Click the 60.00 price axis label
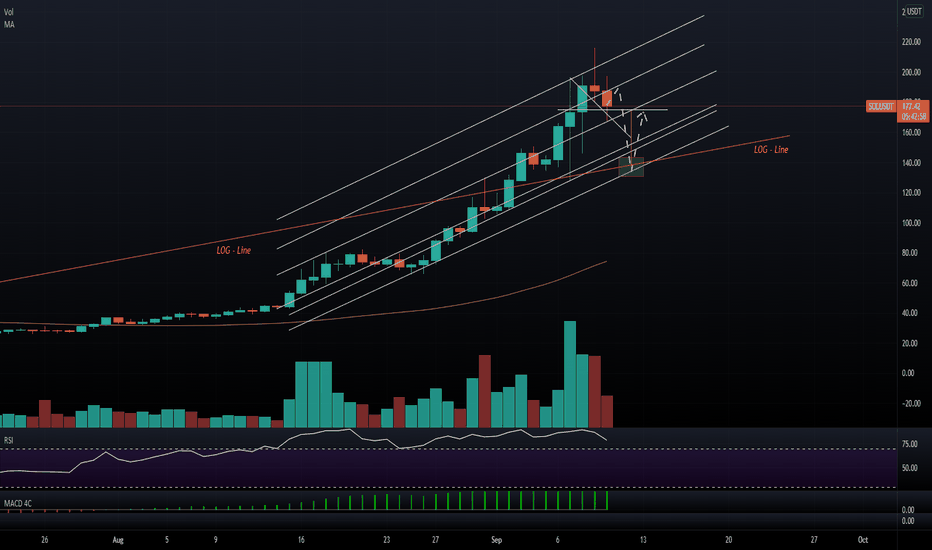The height and width of the screenshot is (550, 932). (910, 283)
